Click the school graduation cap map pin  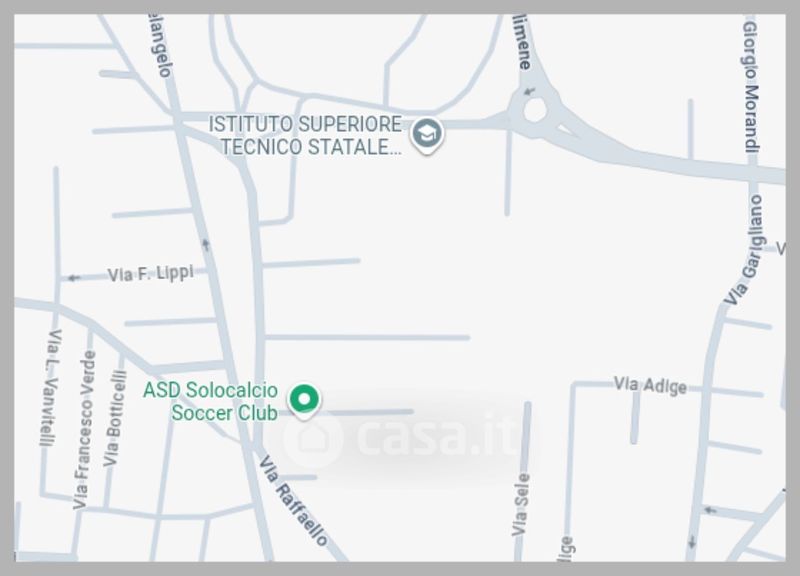427,135
